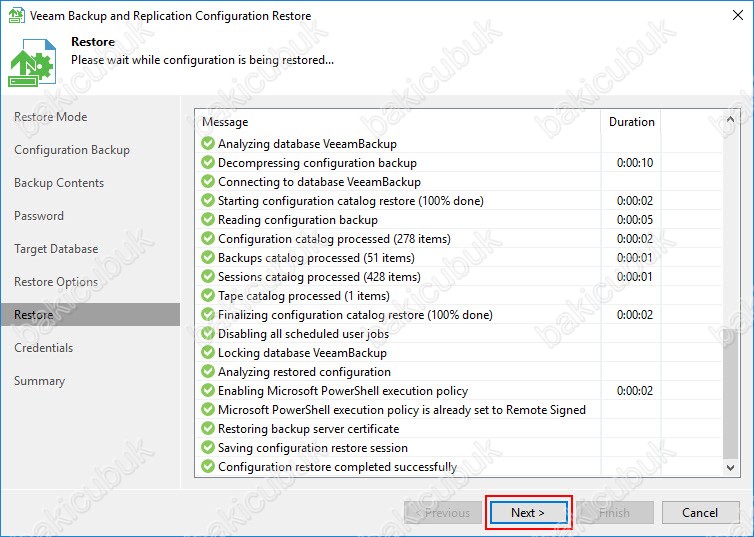Click check icon for Backups catalog processed

pyautogui.click(x=208, y=257)
